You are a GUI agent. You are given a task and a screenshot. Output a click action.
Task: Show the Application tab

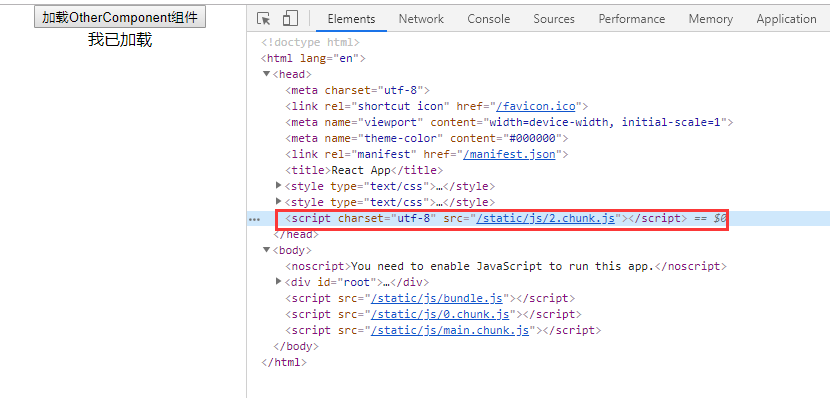pyautogui.click(x=786, y=19)
